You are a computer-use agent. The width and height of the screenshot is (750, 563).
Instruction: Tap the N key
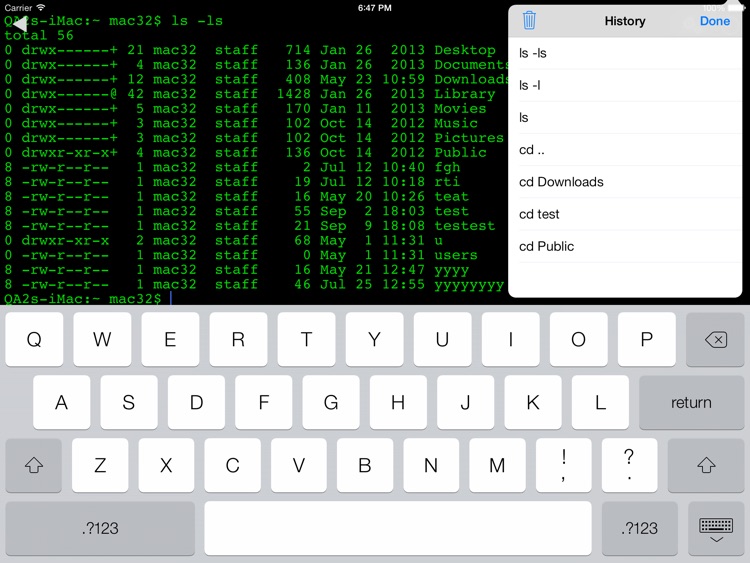pos(431,465)
